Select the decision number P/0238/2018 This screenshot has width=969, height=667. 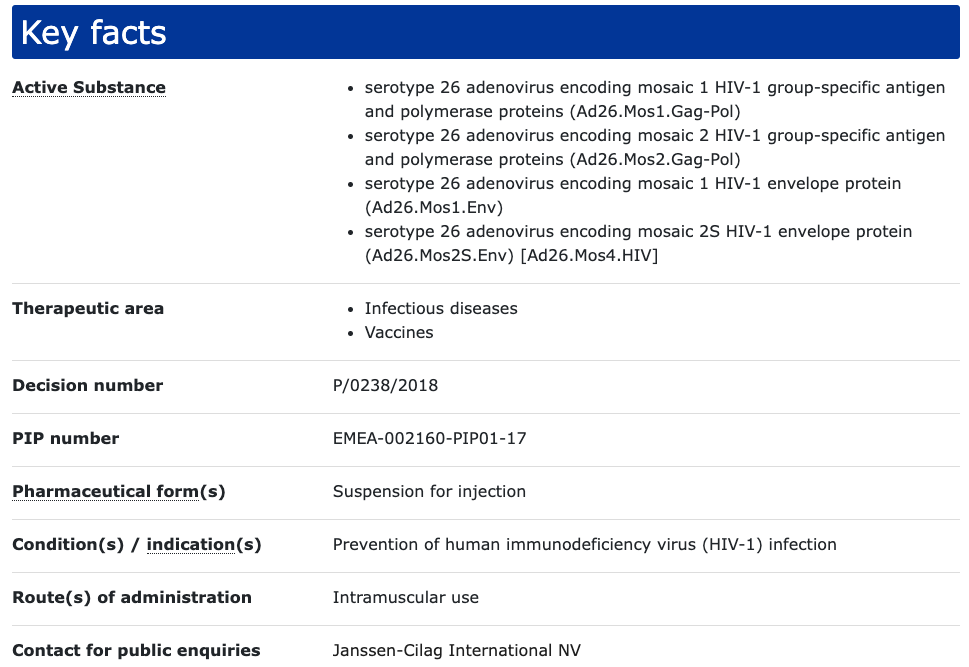(385, 386)
